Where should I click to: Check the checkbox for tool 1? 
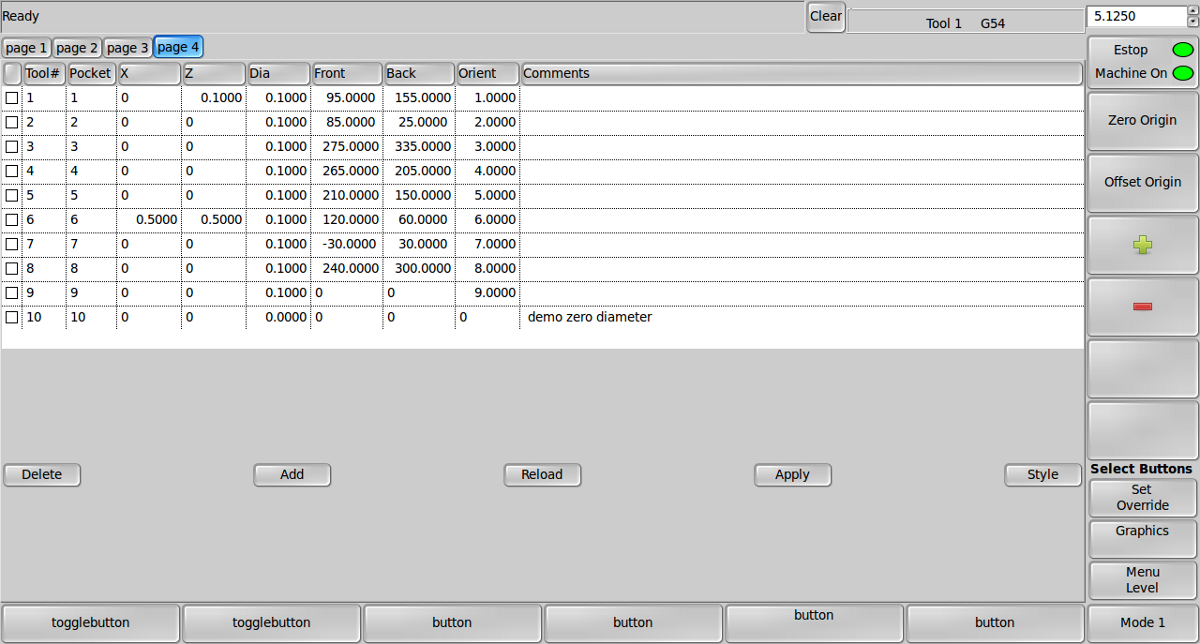point(12,98)
